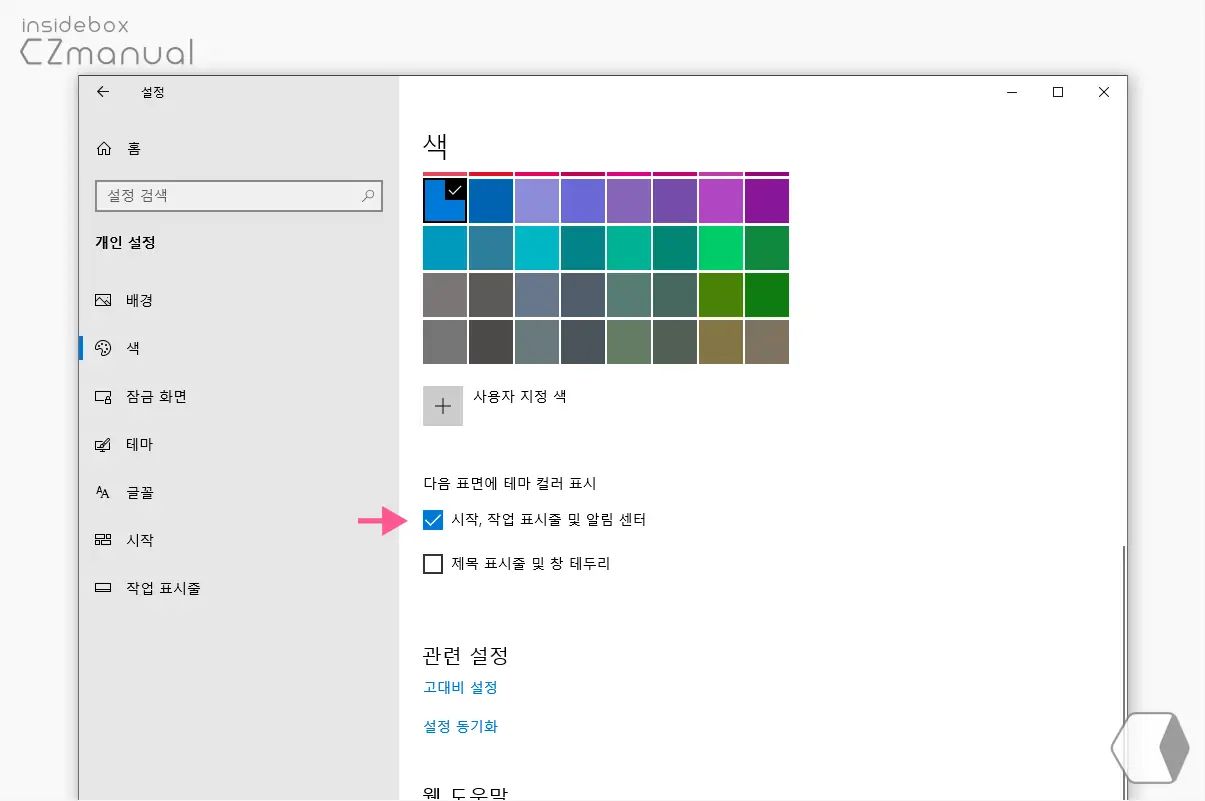Click the 사용자 지정 색 label
Screen dimensions: 1205x801
520,396
